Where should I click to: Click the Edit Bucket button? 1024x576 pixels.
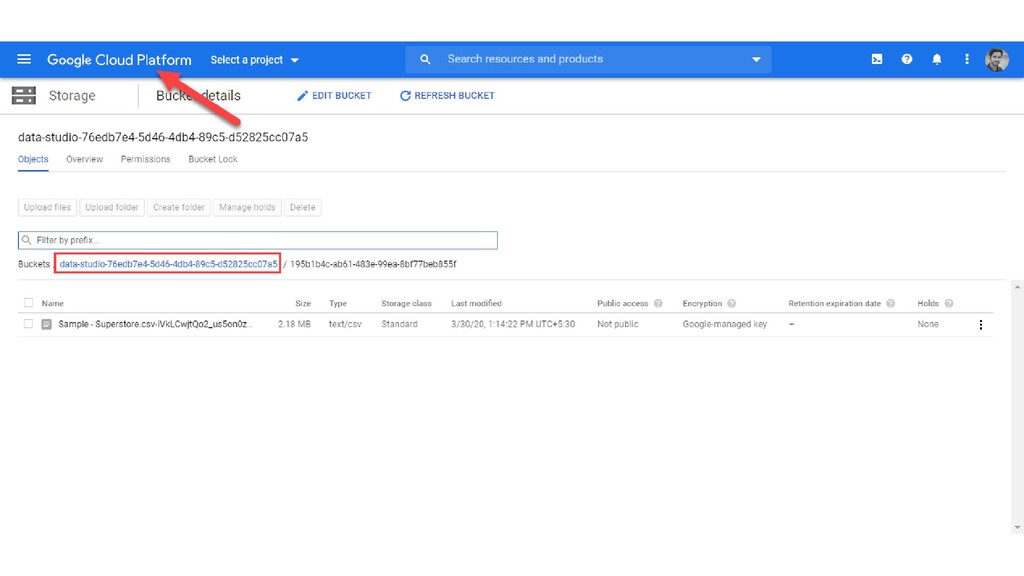pyautogui.click(x=334, y=96)
